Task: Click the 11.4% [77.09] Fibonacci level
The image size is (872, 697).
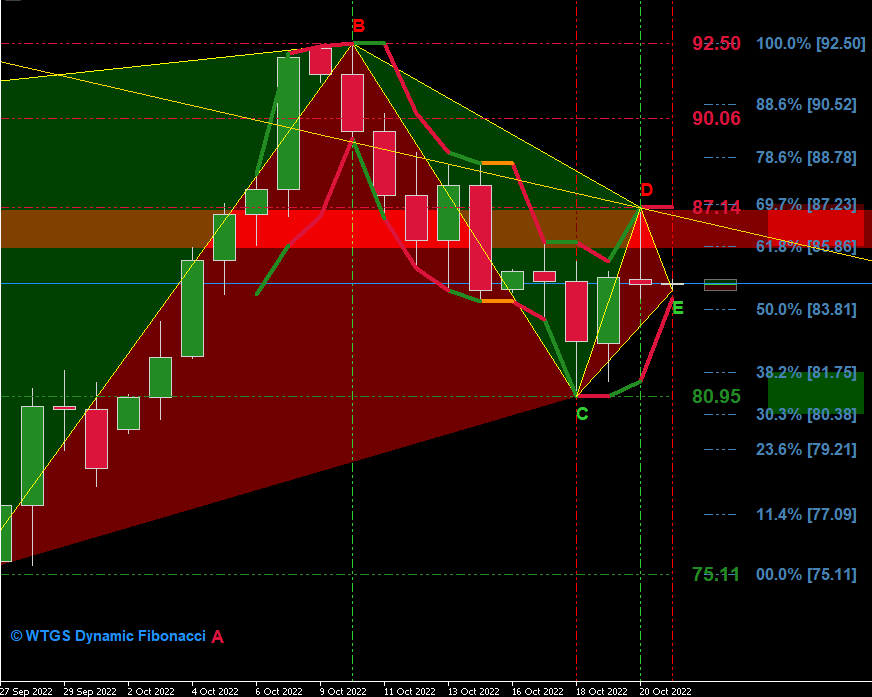Action: click(806, 515)
